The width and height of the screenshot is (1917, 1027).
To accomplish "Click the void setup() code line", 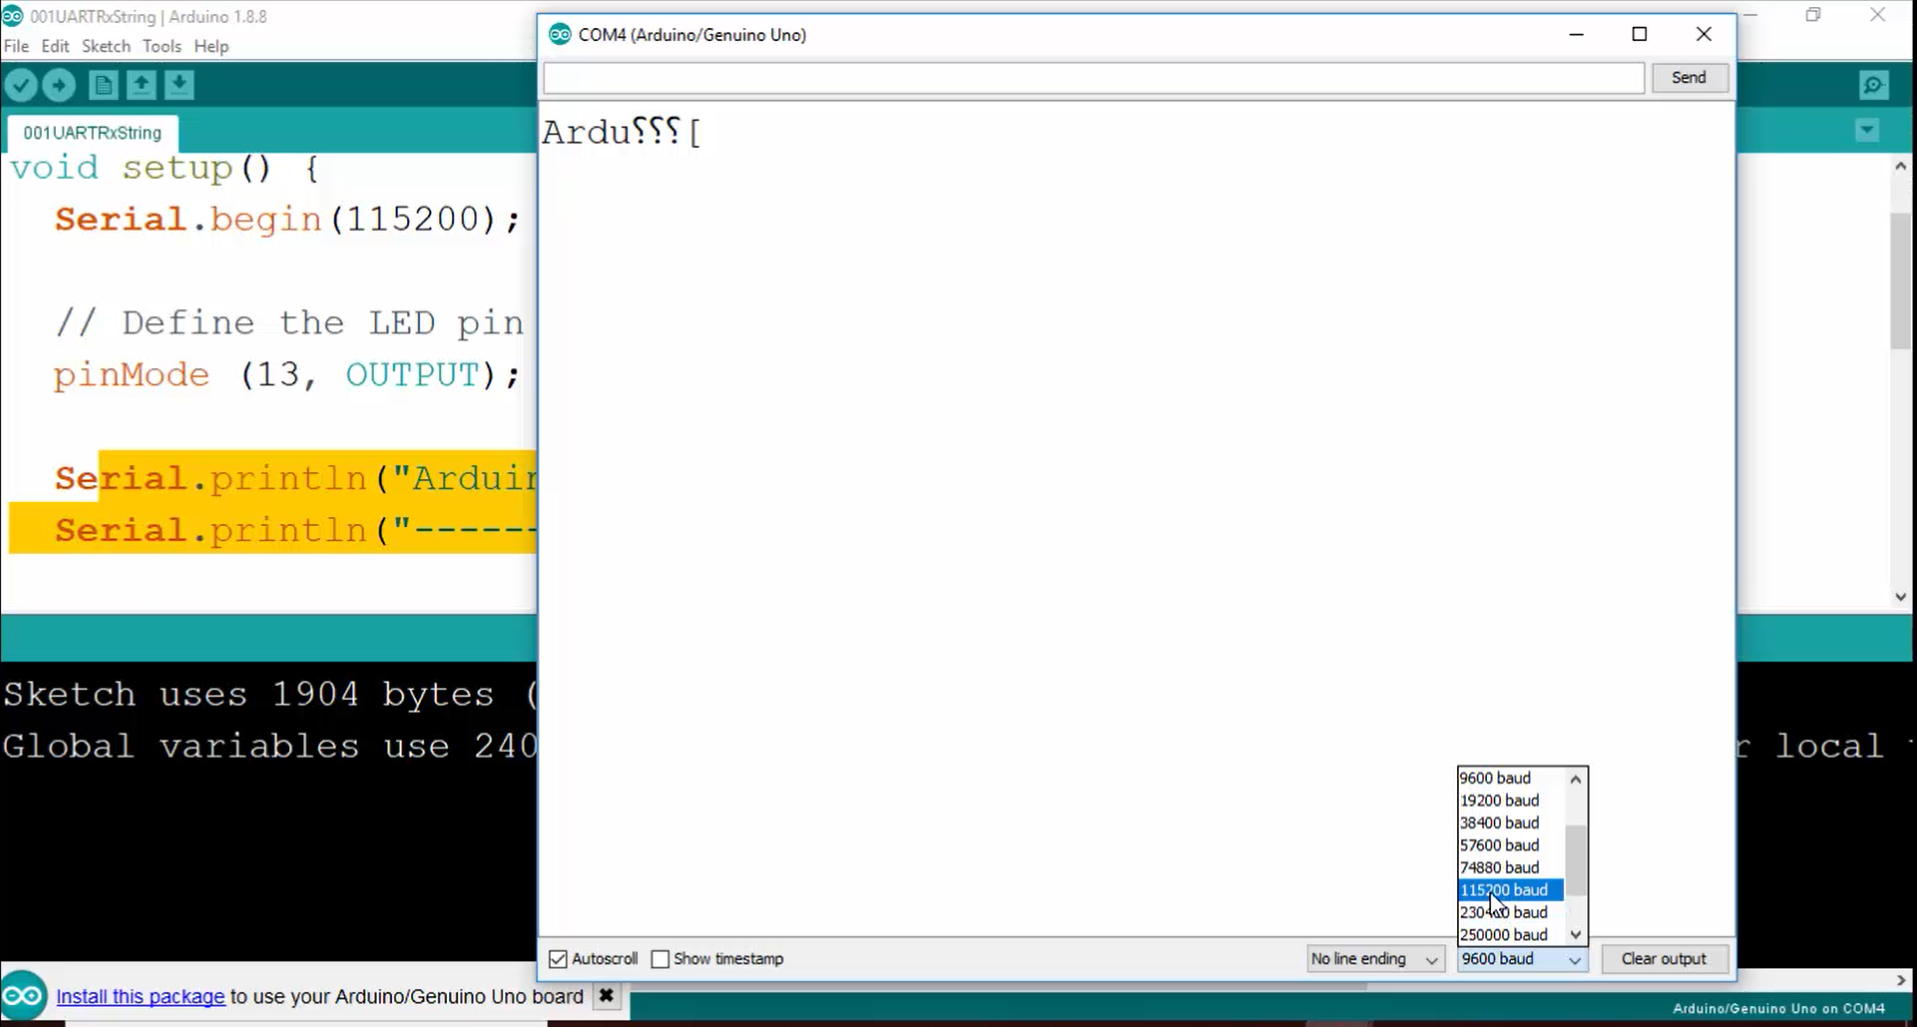I will [x=165, y=168].
